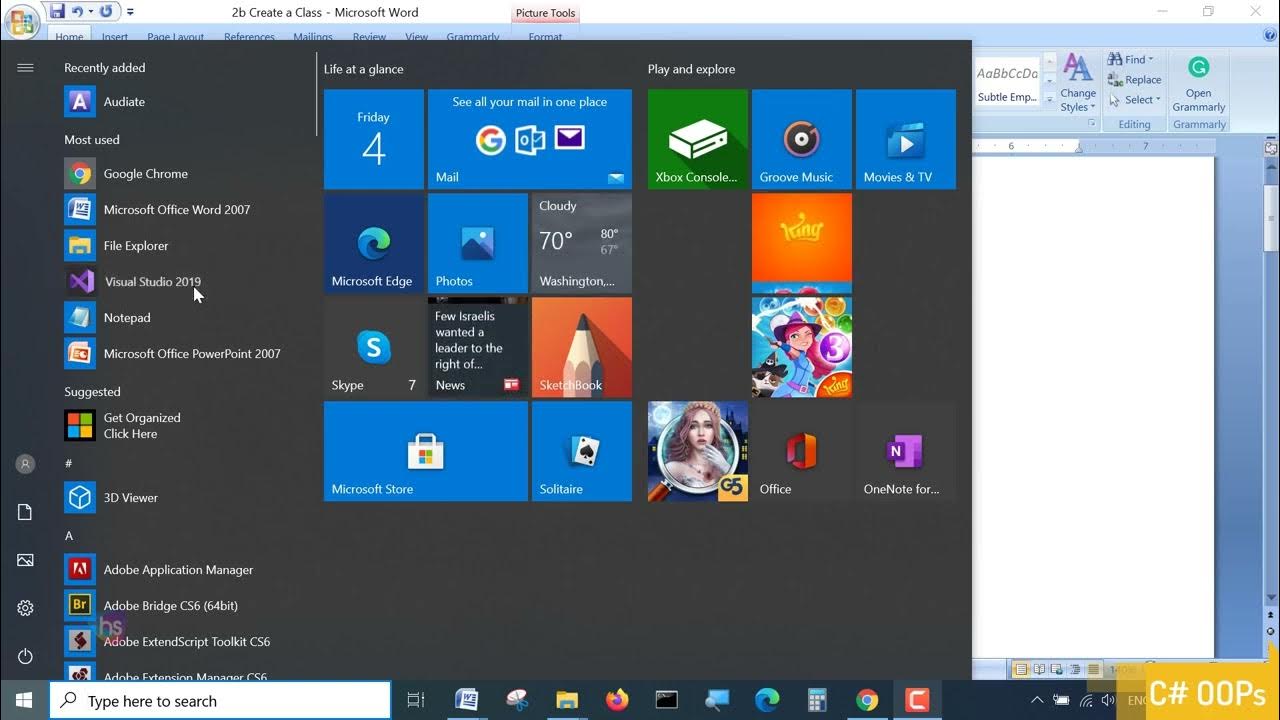1280x720 pixels.
Task: Click the Start menu hamburger expand button
Action: point(26,68)
